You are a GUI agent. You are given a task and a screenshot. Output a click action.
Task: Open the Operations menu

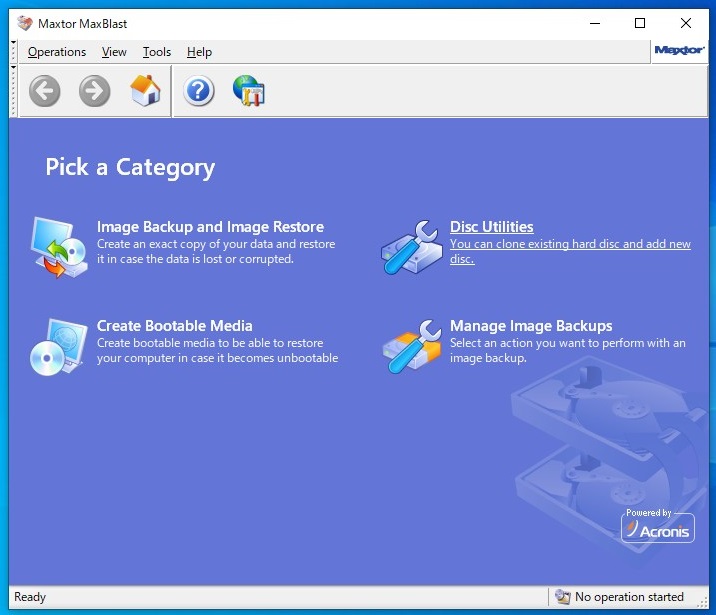point(57,52)
